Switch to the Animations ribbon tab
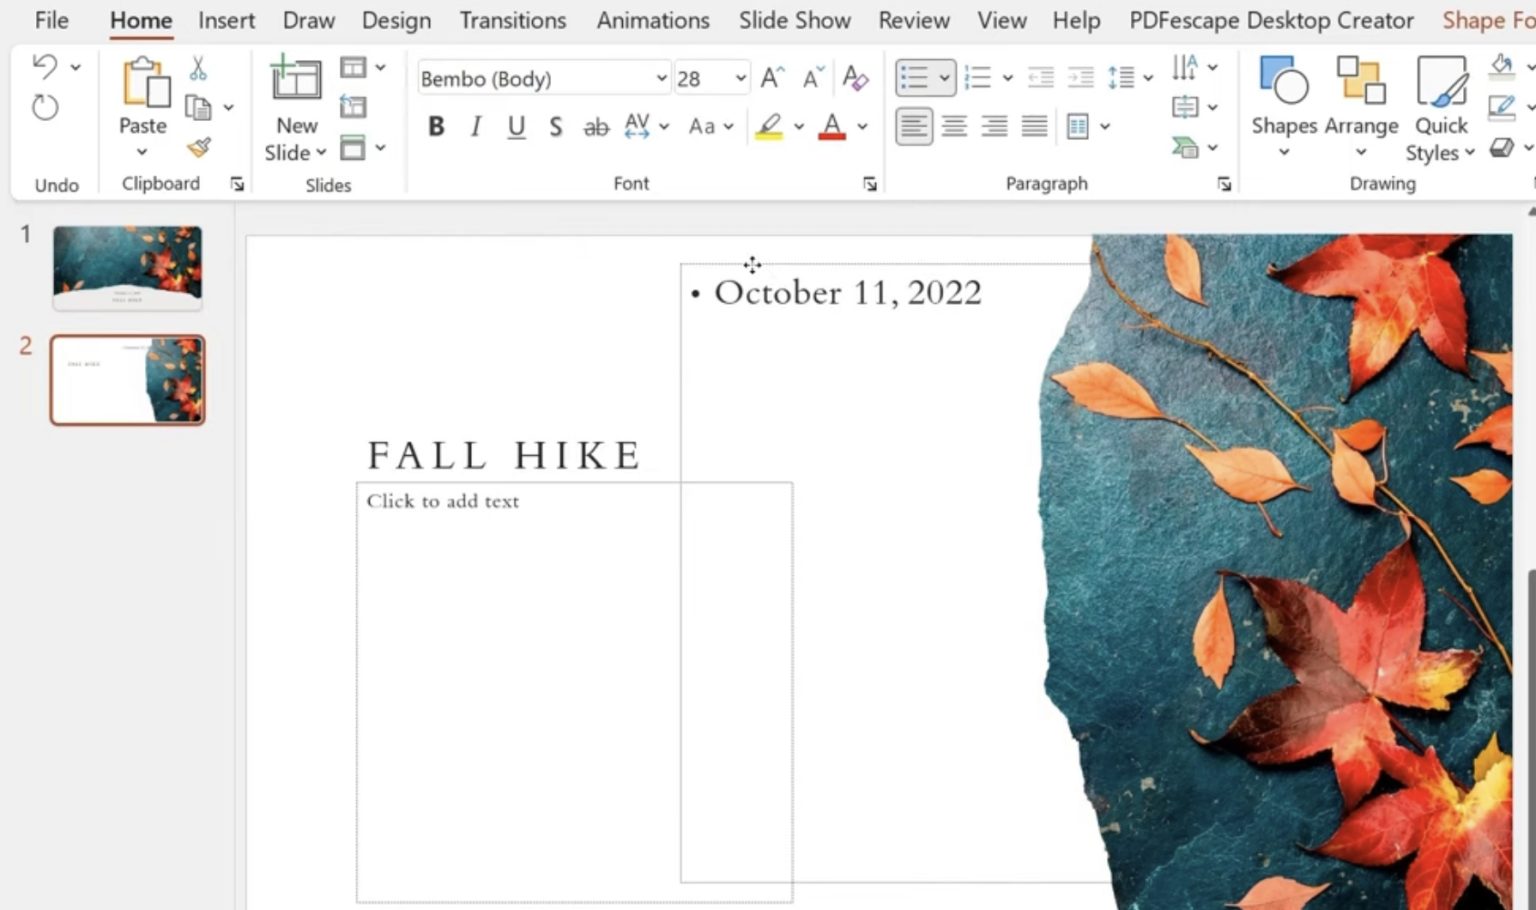The height and width of the screenshot is (910, 1536). 652,20
